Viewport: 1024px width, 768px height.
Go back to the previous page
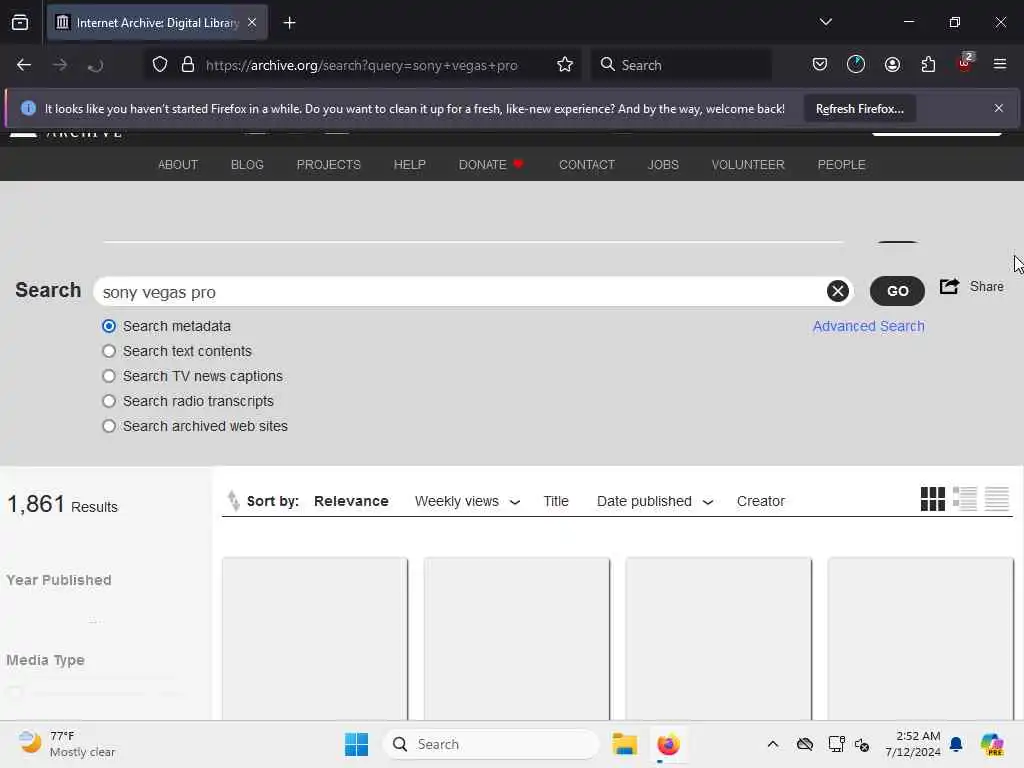tap(24, 65)
